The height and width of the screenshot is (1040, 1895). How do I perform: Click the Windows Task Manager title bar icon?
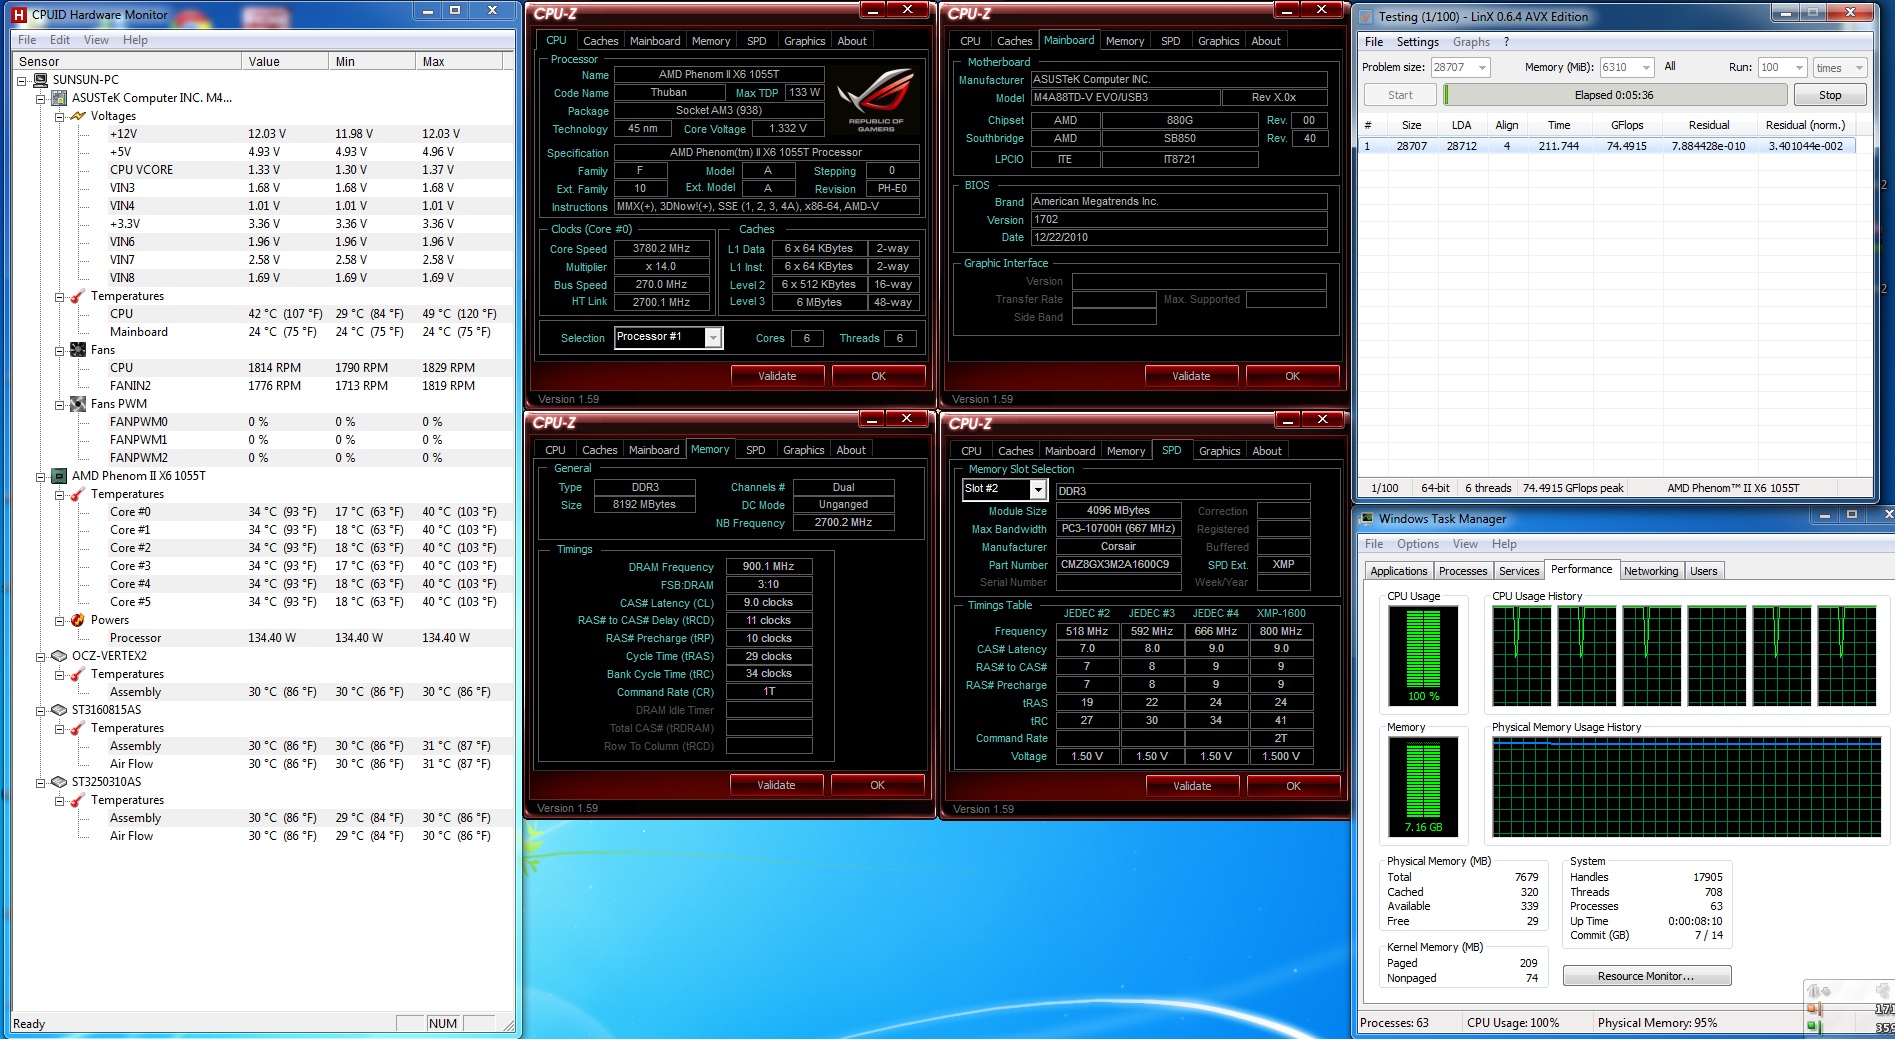(1366, 519)
